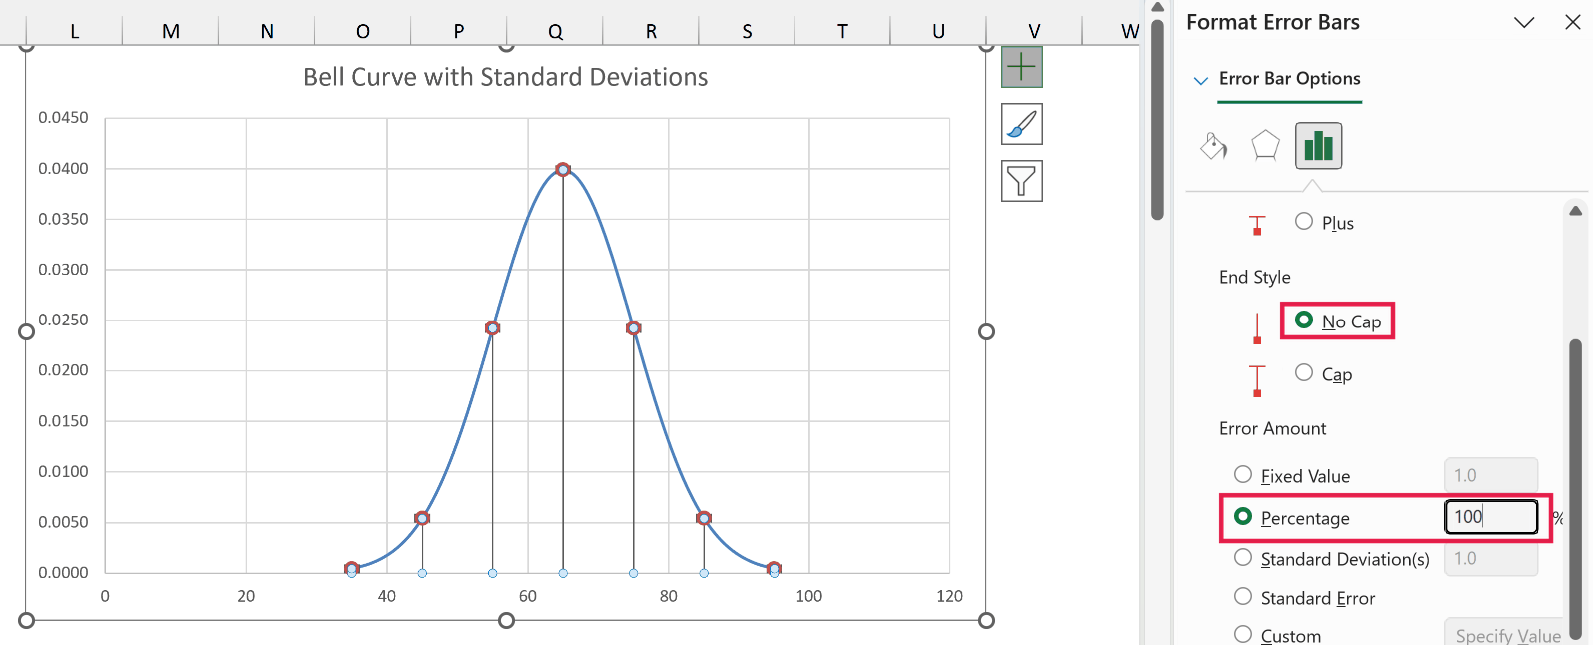
Task: Select column U header
Action: point(938,31)
